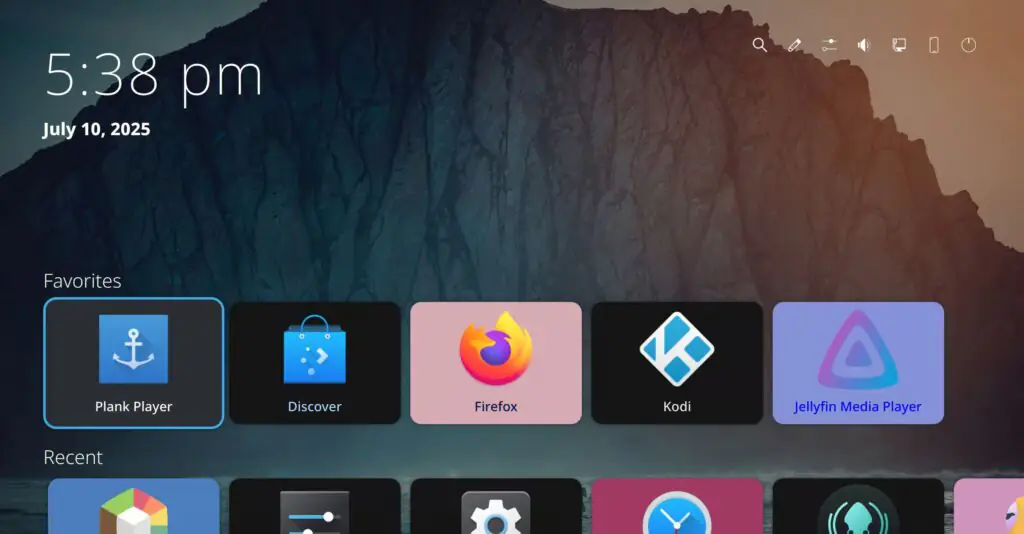Click the Discover label

pyautogui.click(x=315, y=407)
